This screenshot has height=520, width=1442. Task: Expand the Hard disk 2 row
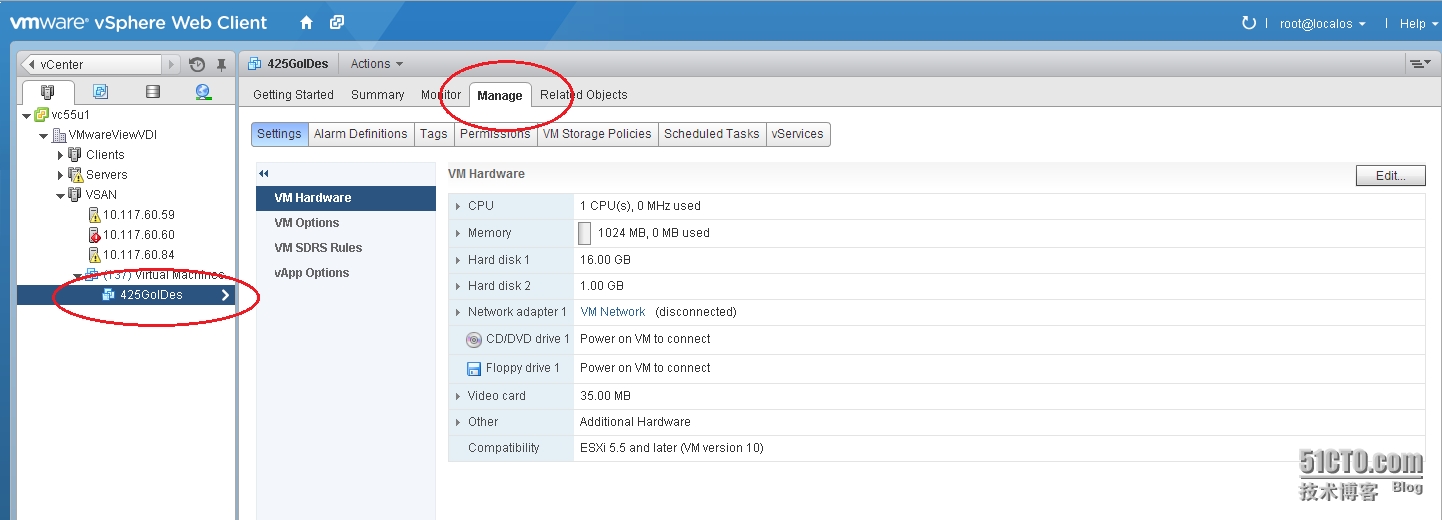[458, 286]
